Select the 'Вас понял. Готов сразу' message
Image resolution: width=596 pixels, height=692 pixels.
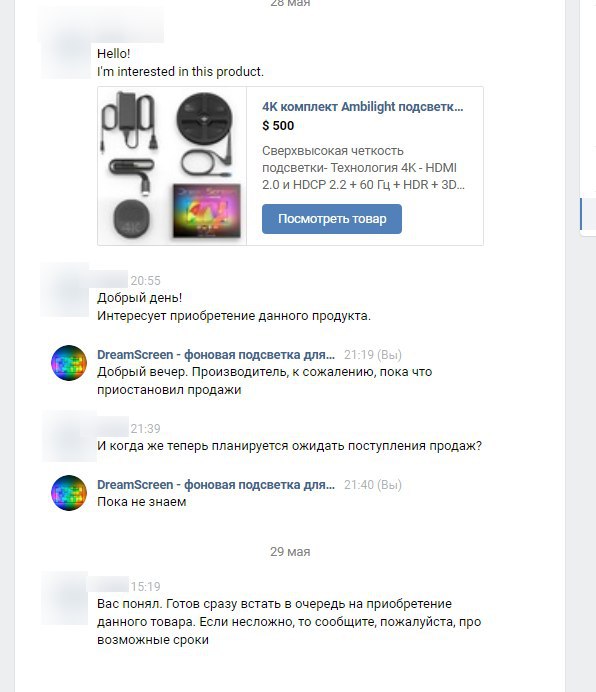(x=289, y=622)
